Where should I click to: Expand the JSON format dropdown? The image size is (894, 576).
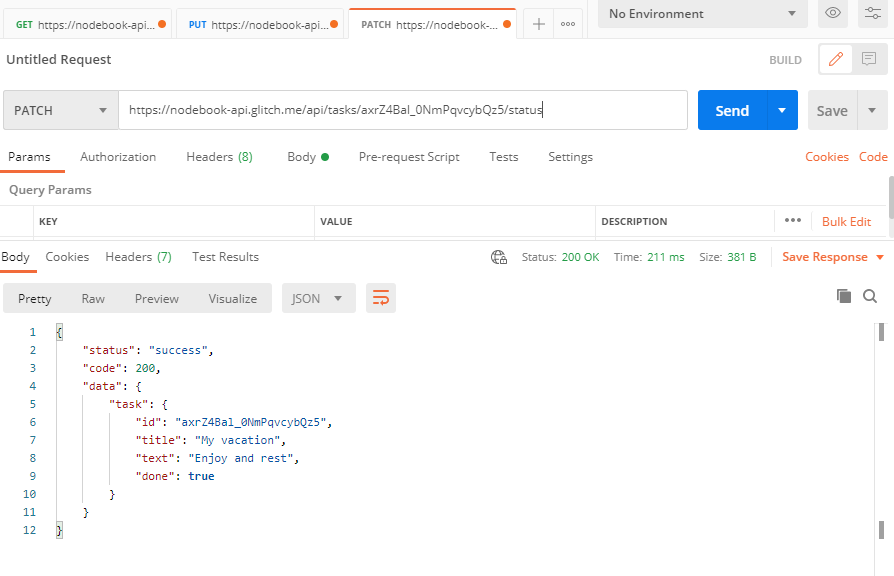point(318,298)
